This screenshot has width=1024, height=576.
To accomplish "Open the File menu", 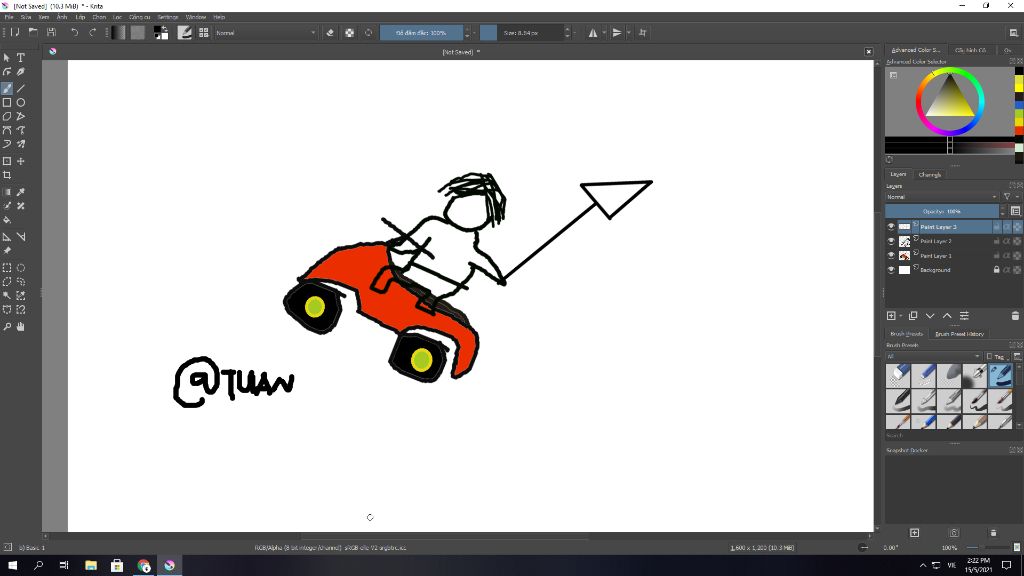I will click(8, 17).
